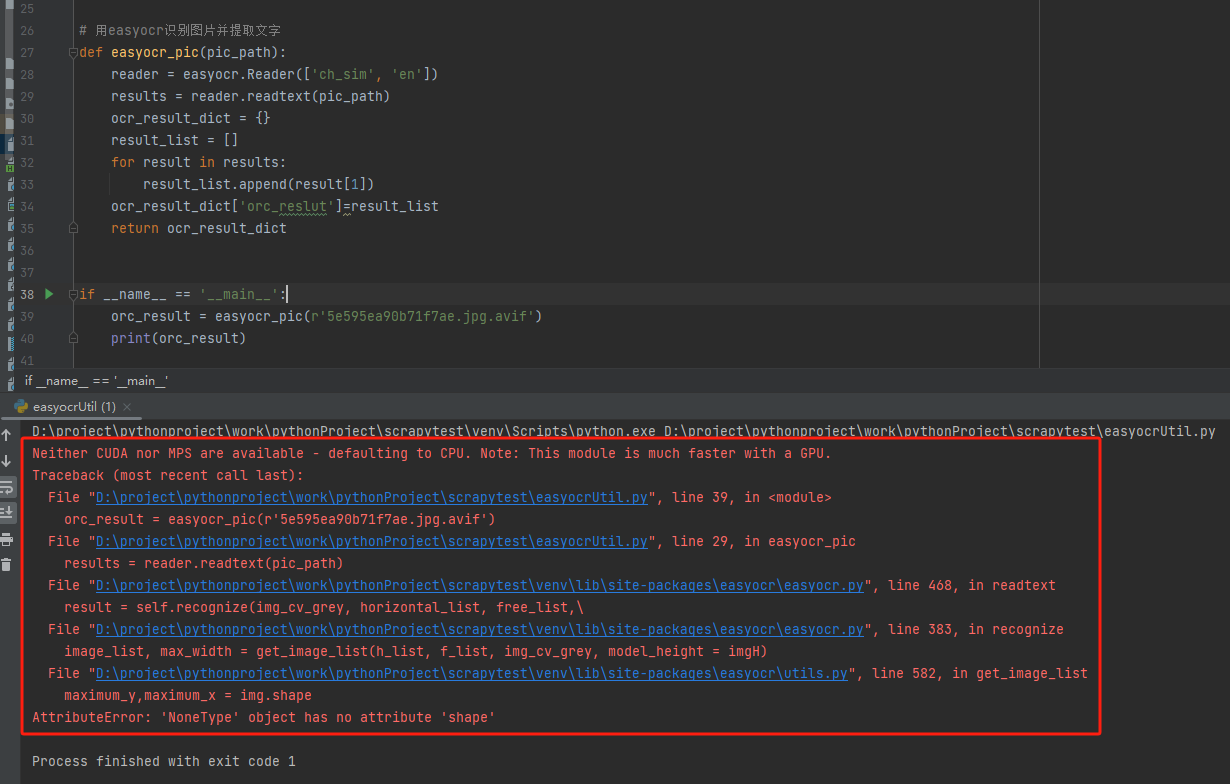Click Python icon on easyocrUtil run tab
Screen dimensions: 1230x784
[21, 407]
